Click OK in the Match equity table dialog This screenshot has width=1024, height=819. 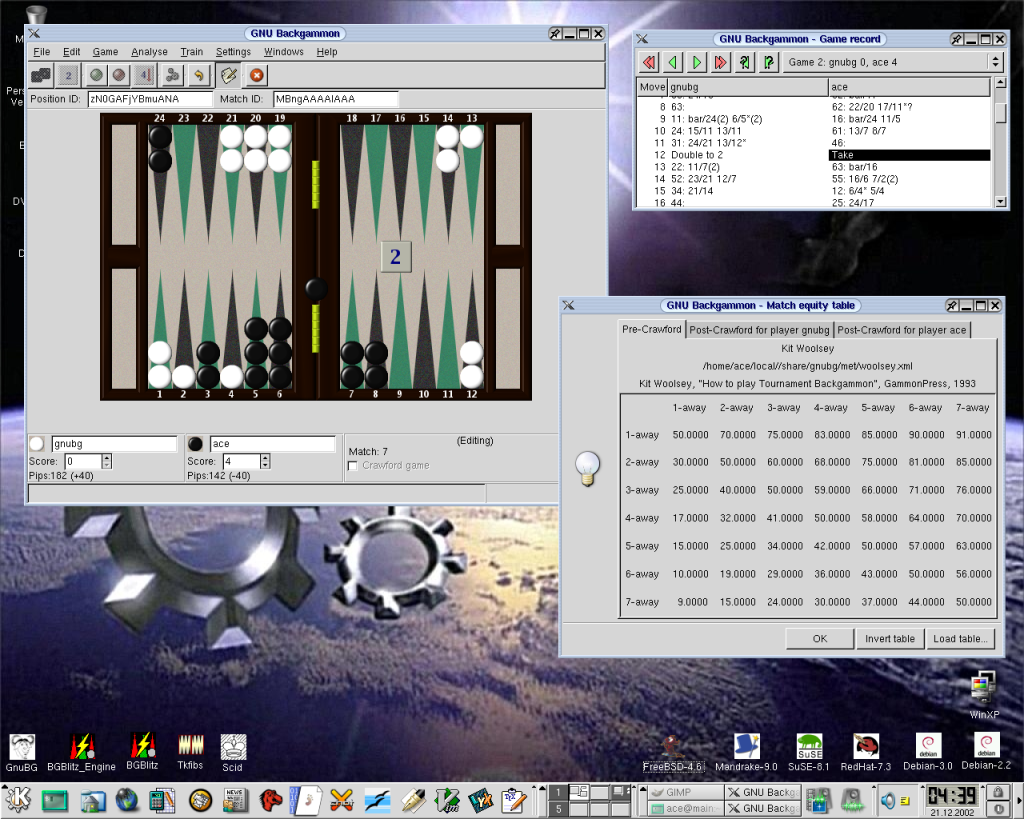click(x=820, y=639)
